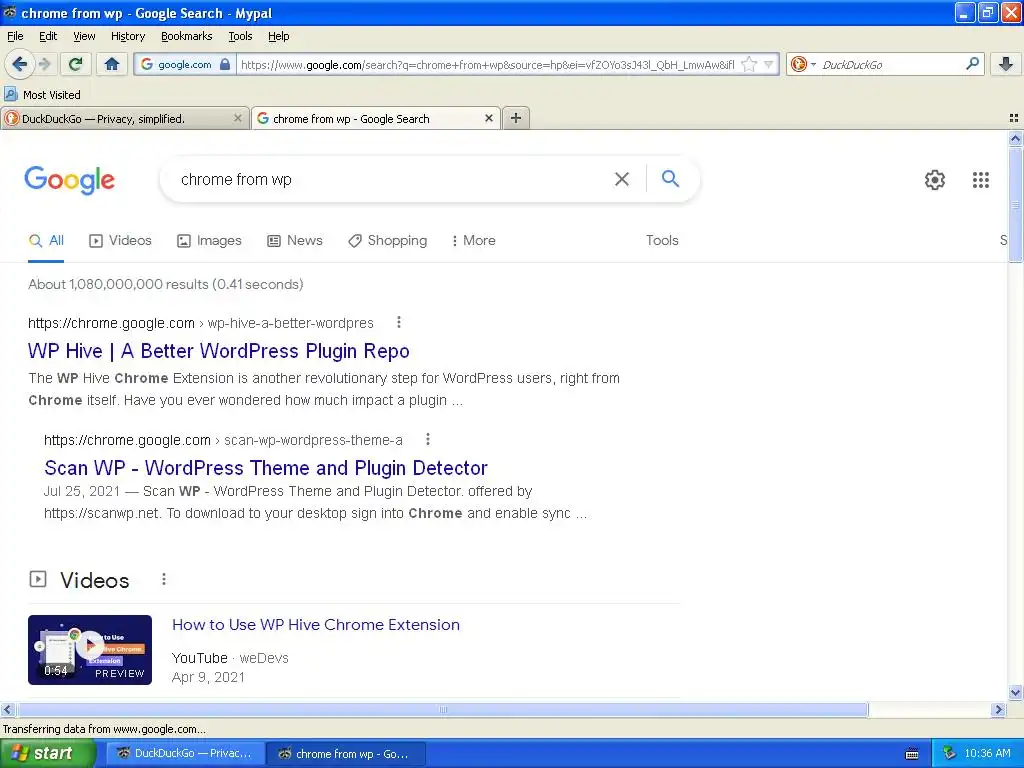Switch to Images results tab
This screenshot has width=1024, height=768.
tap(209, 240)
